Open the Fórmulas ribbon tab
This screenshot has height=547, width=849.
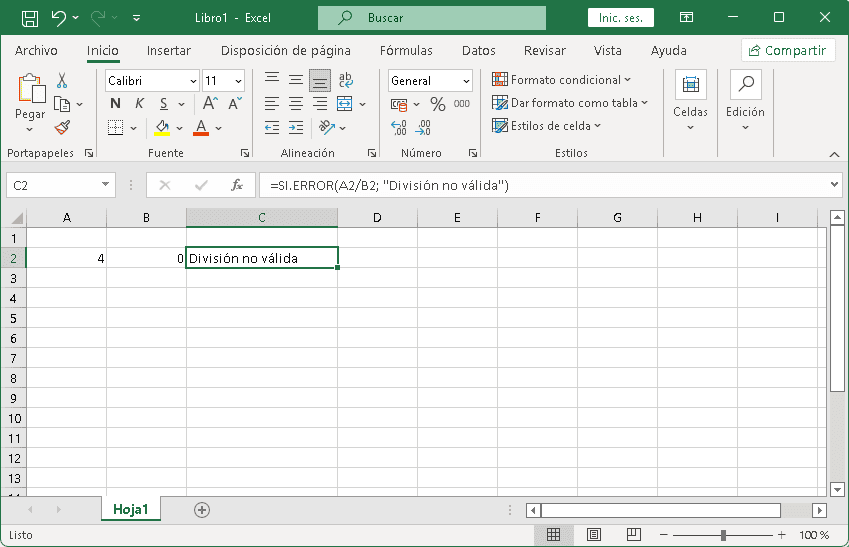pyautogui.click(x=406, y=51)
